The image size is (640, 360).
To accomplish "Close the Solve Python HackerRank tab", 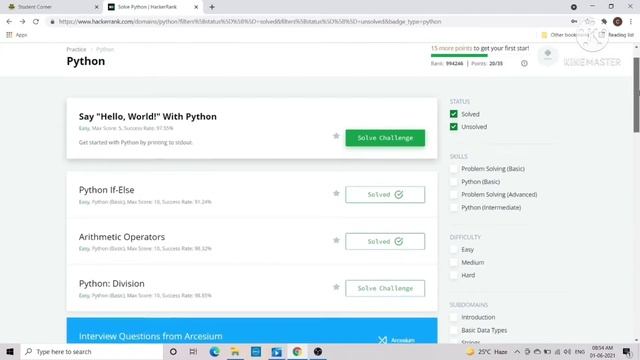I will [196, 7].
